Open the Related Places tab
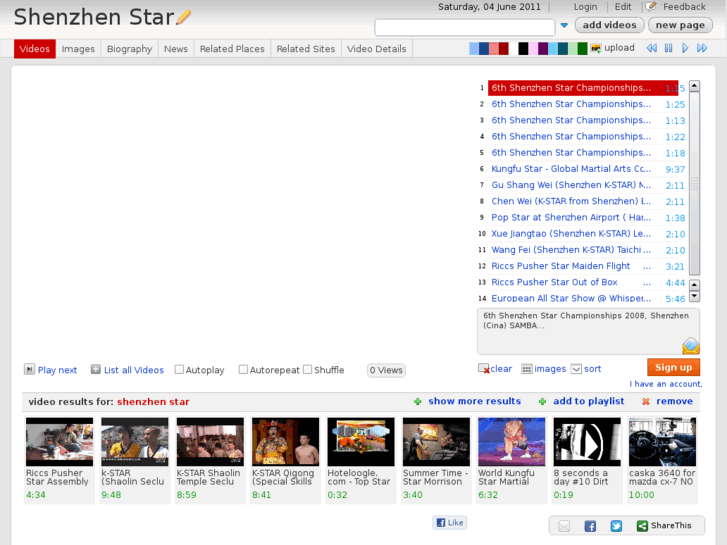727x545 pixels. pos(232,49)
